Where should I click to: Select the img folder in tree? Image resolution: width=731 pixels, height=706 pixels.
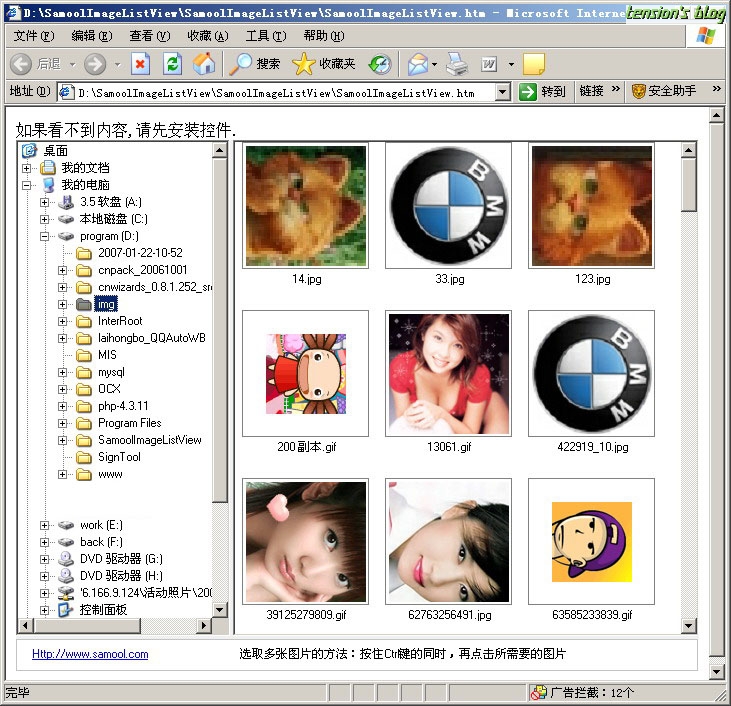point(106,304)
